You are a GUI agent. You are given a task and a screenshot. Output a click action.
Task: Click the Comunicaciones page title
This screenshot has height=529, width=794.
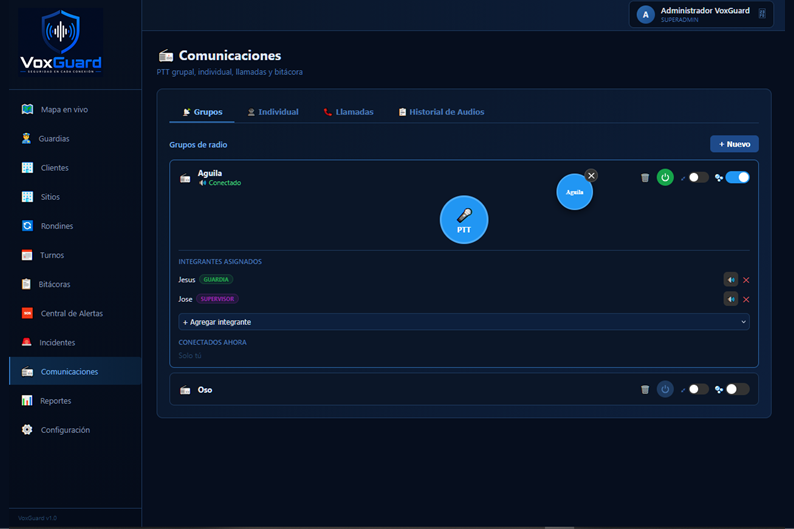point(230,56)
